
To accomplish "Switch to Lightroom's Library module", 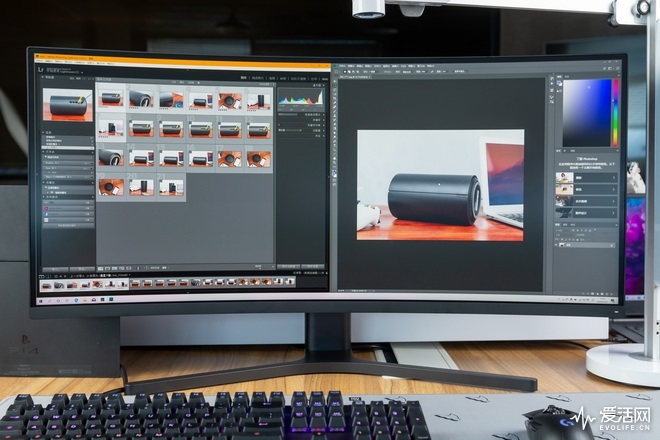I will pyautogui.click(x=244, y=78).
